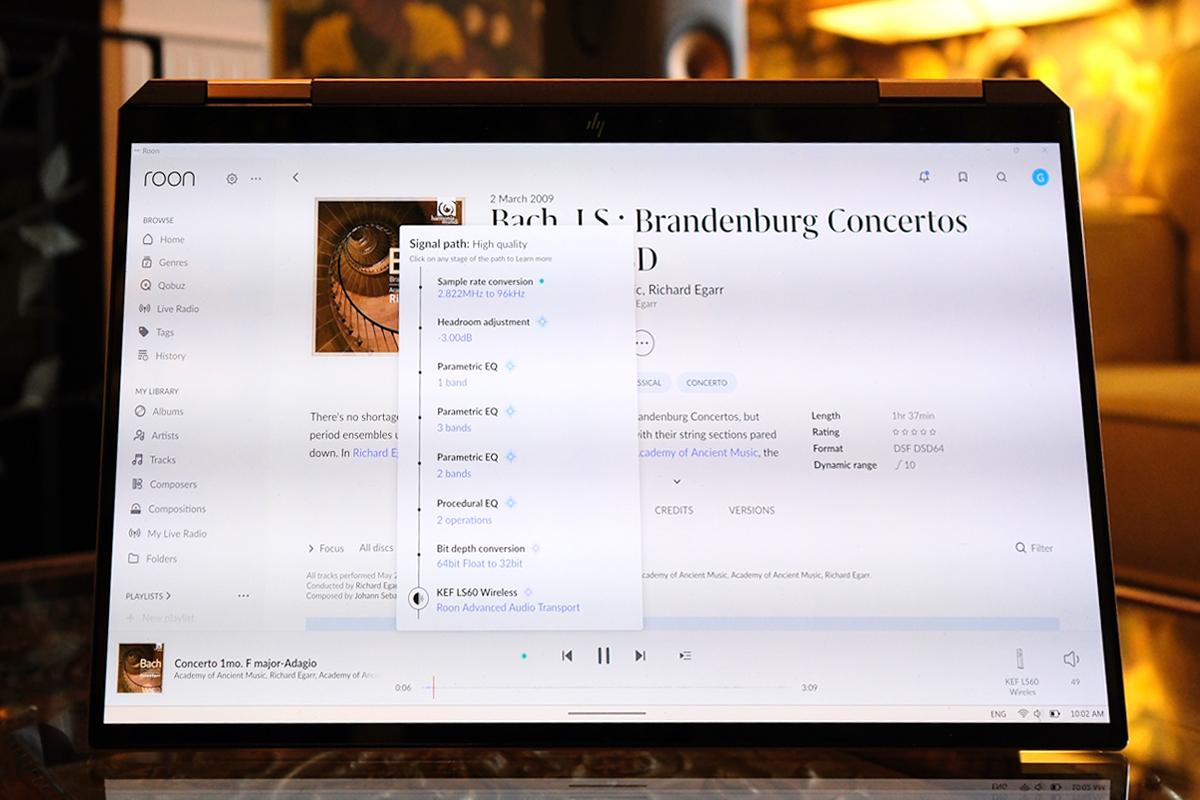Expand the Focus option
The height and width of the screenshot is (800, 1200).
(x=326, y=548)
